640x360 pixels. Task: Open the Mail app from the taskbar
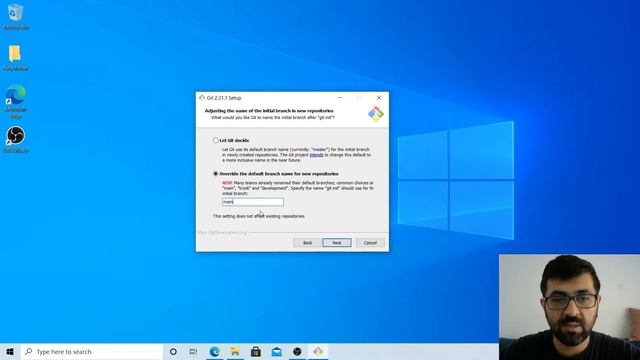(276, 351)
